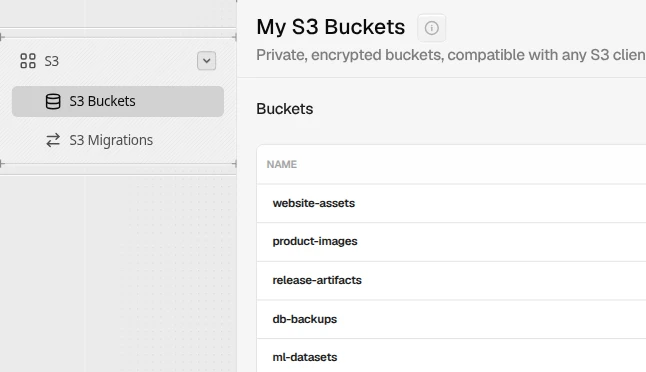Open the S3 Migrations sidebar item
646x372 pixels.
click(x=118, y=140)
